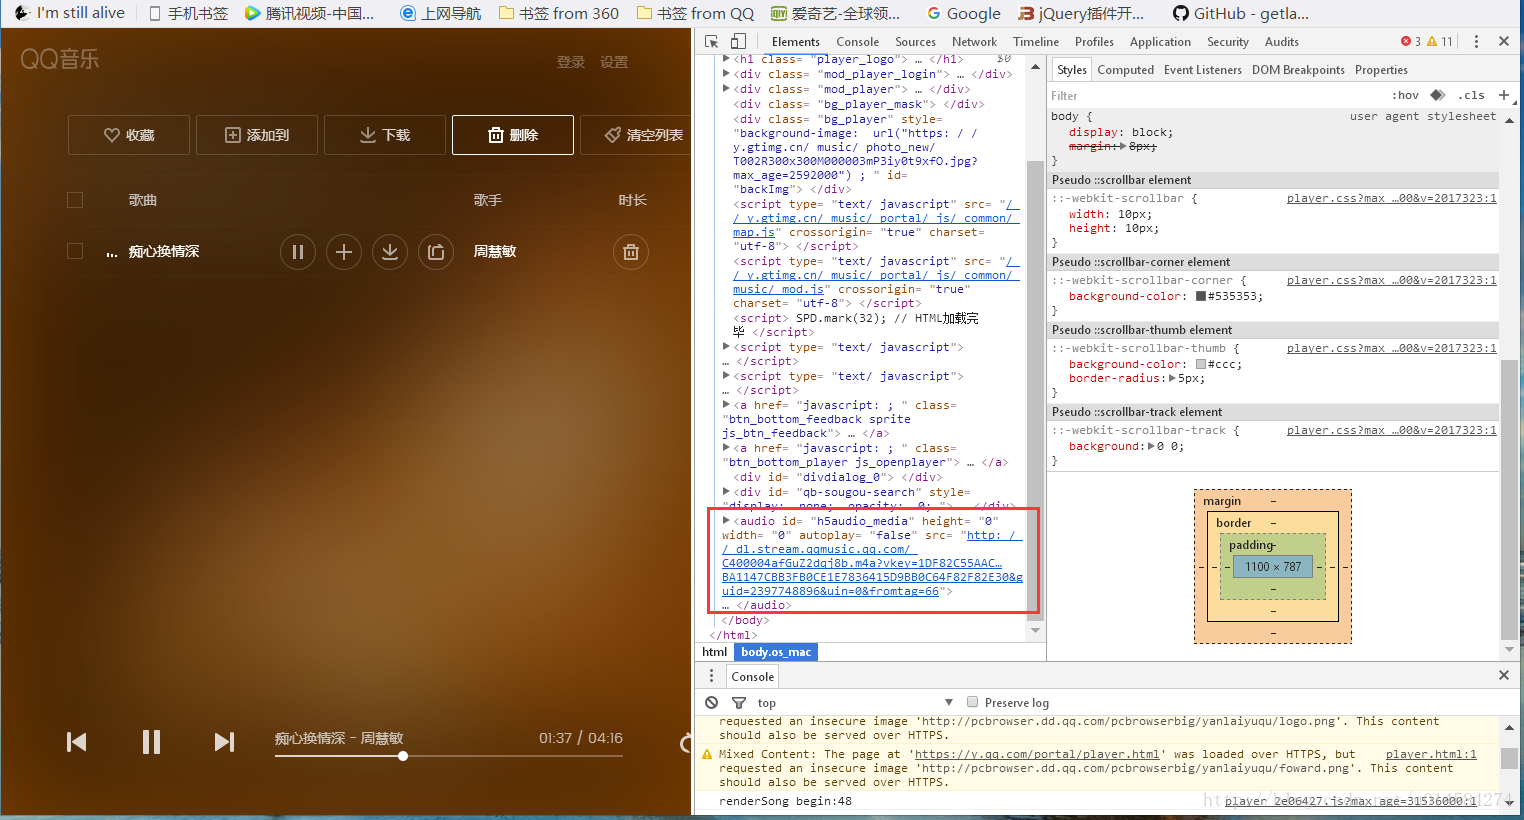Open the Google bookmark
Viewport: 1524px width, 820px height.
[963, 13]
